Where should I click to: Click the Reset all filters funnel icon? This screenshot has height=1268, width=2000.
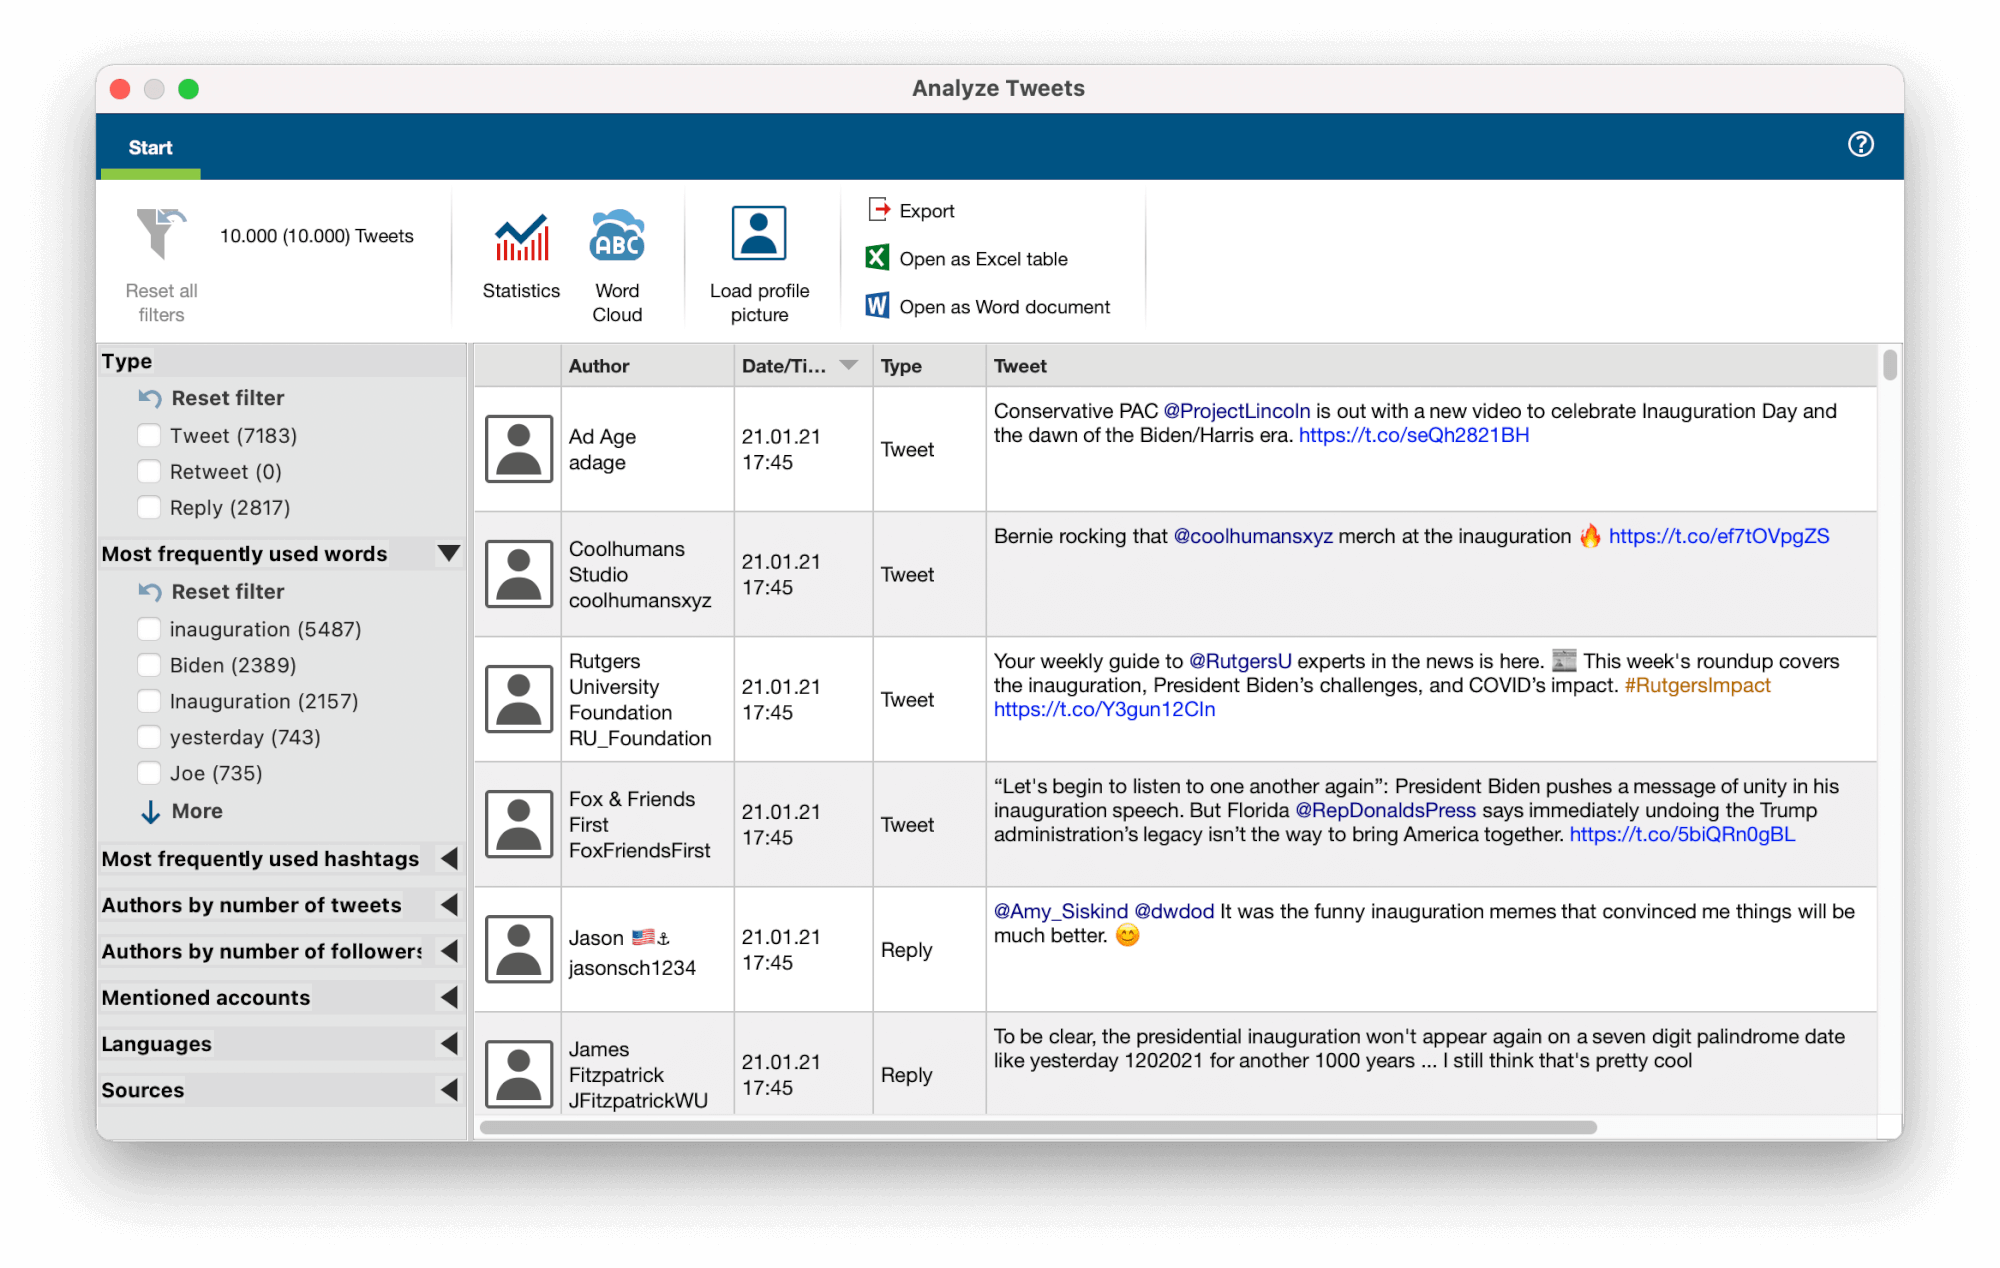click(x=160, y=233)
